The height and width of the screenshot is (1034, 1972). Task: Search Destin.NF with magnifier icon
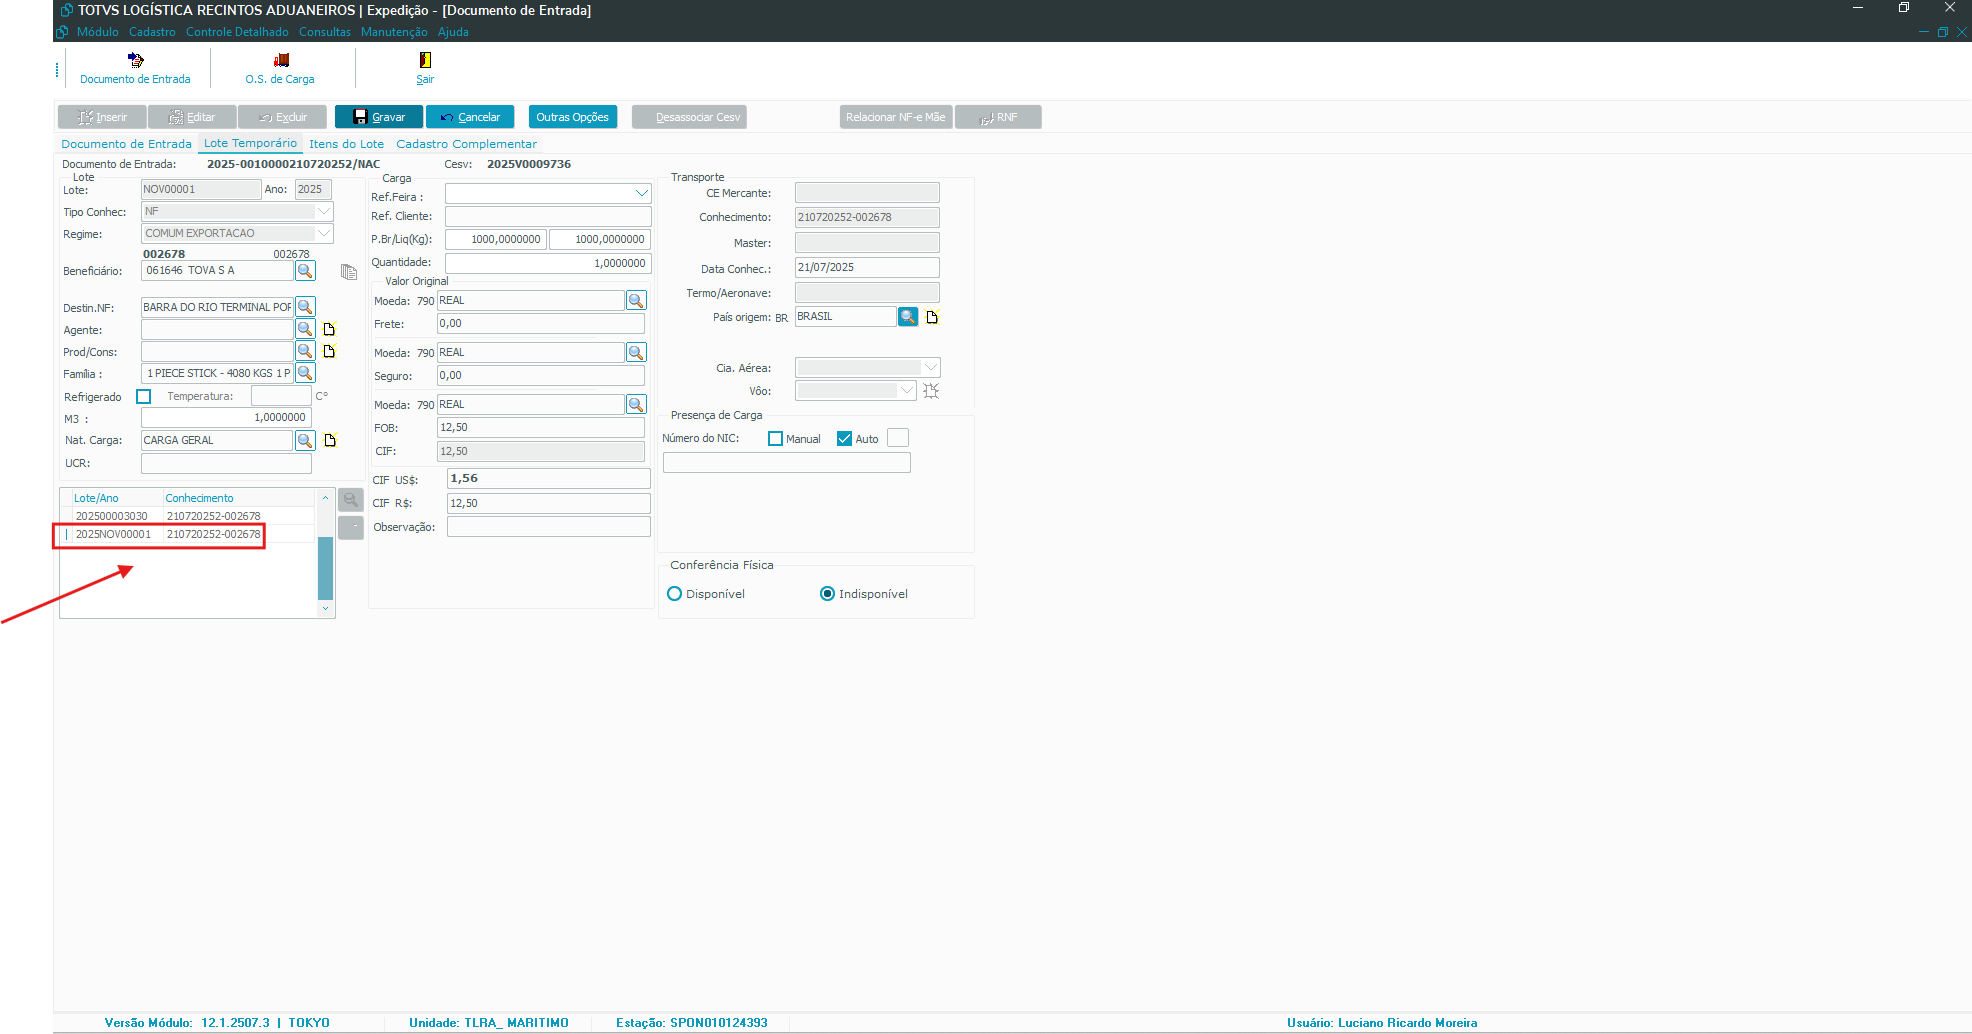pyautogui.click(x=306, y=307)
